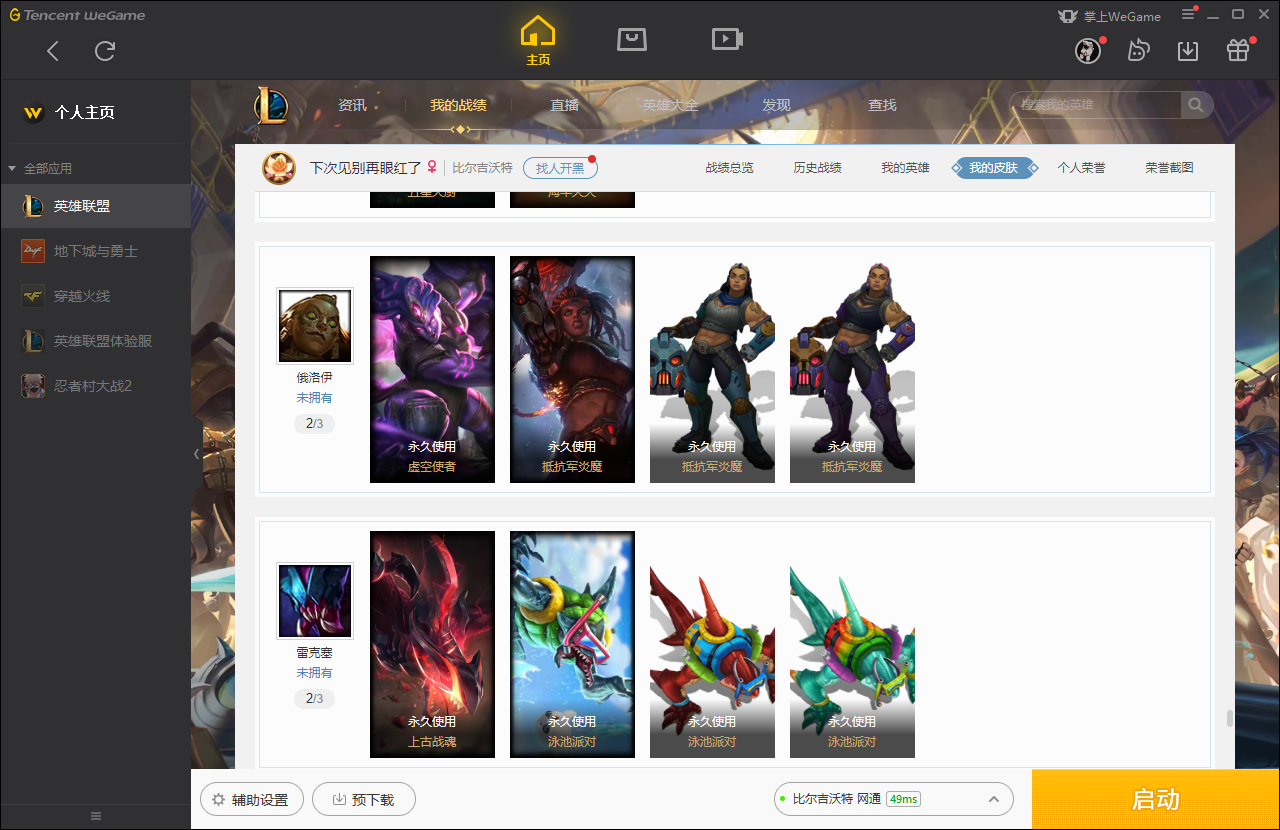Switch to 荣誉截图 sub-tab
The width and height of the screenshot is (1280, 830).
click(1169, 168)
